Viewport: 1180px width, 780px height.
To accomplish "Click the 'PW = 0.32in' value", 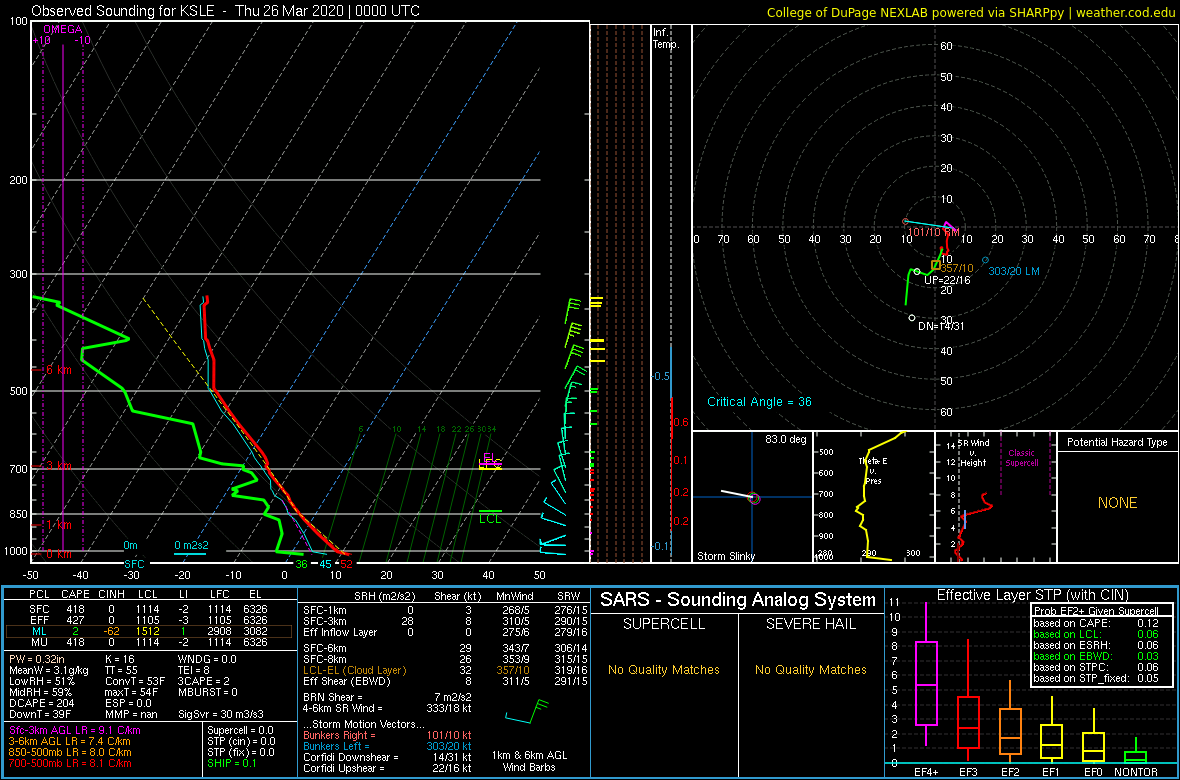I will (37, 660).
